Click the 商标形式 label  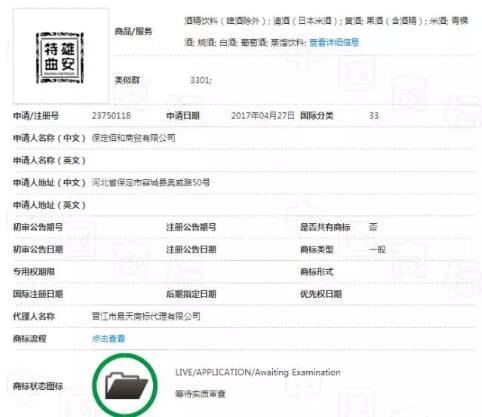pos(317,272)
